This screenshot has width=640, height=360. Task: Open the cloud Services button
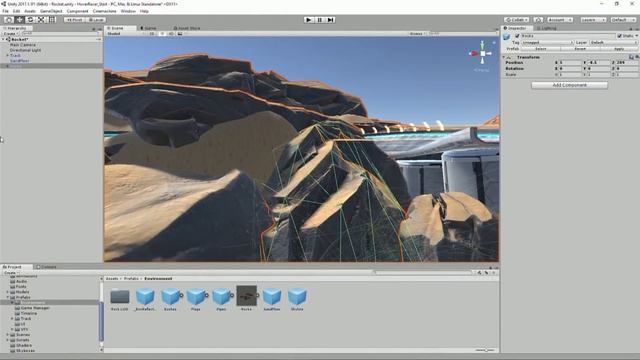point(538,20)
